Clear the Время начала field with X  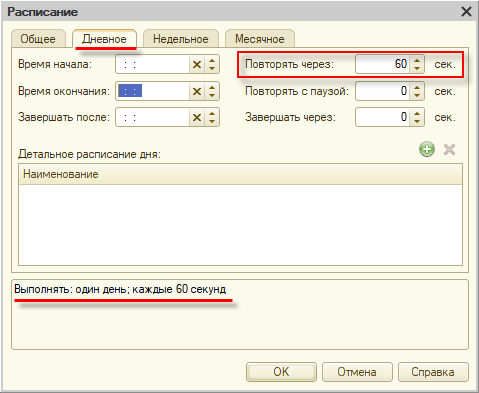coord(197,64)
